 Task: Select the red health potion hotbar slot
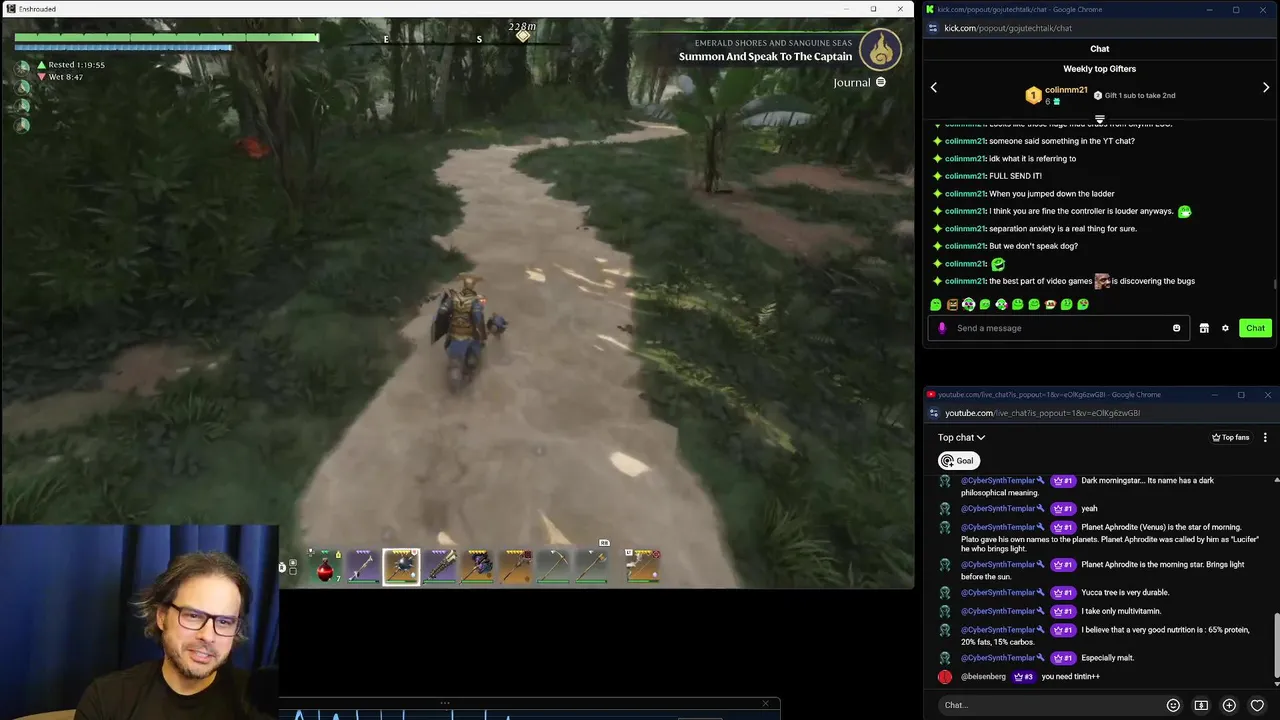(x=324, y=567)
